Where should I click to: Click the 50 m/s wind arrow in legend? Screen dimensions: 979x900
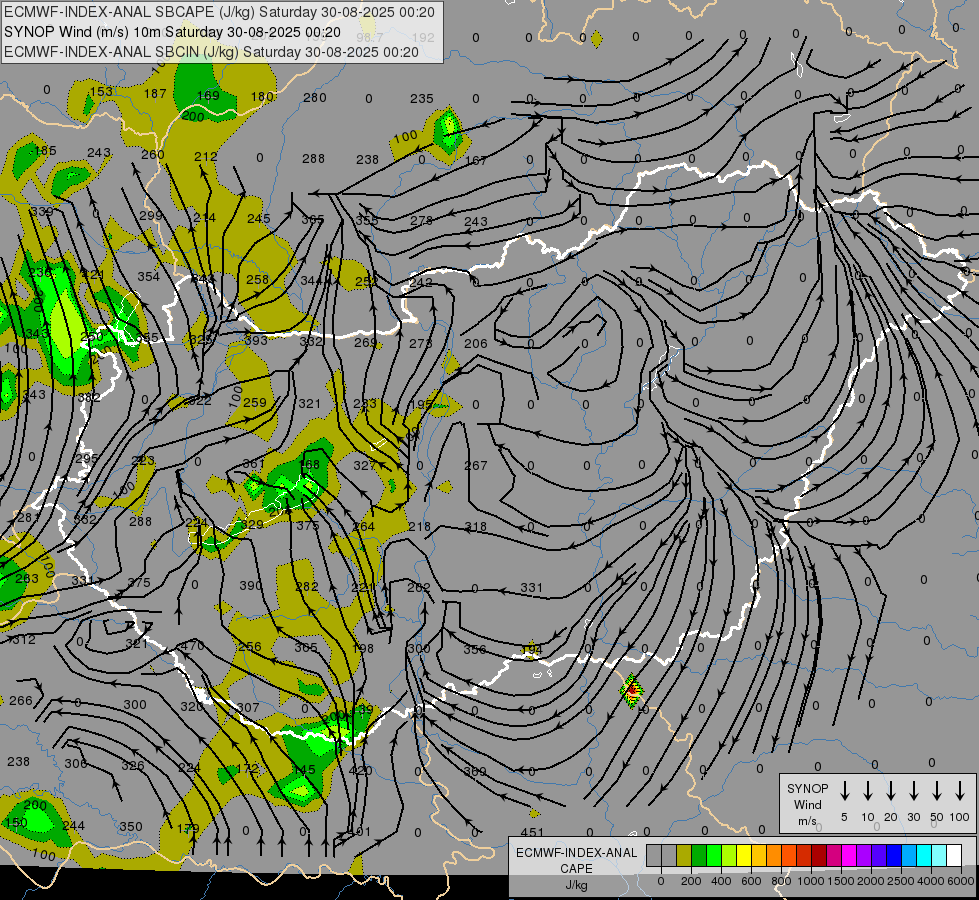(937, 790)
